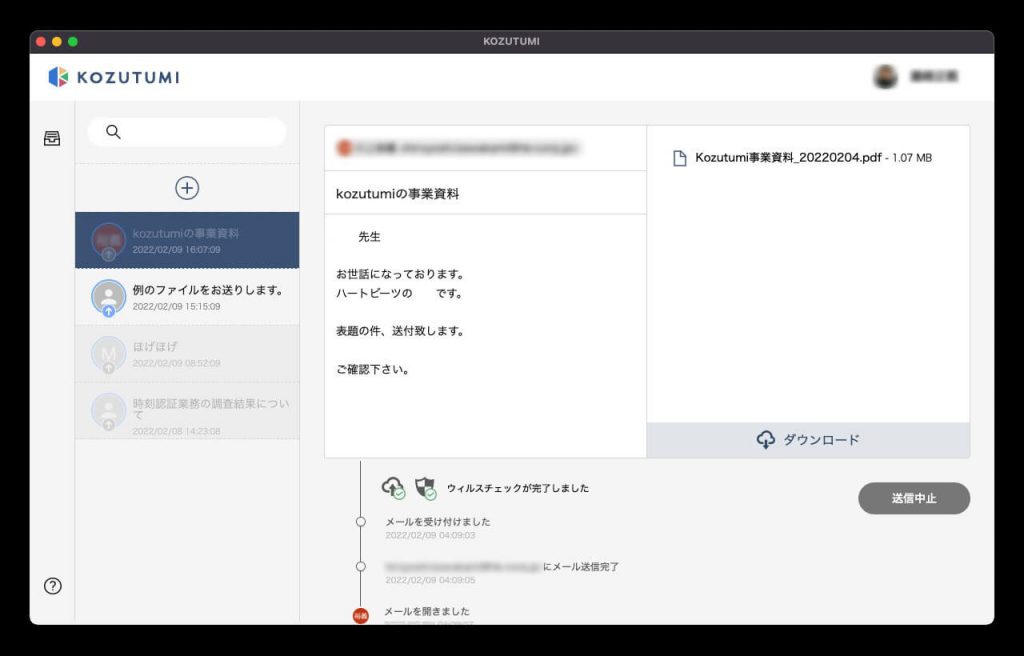
Task: Click the macOS yellow minimize window button
Action: click(57, 41)
